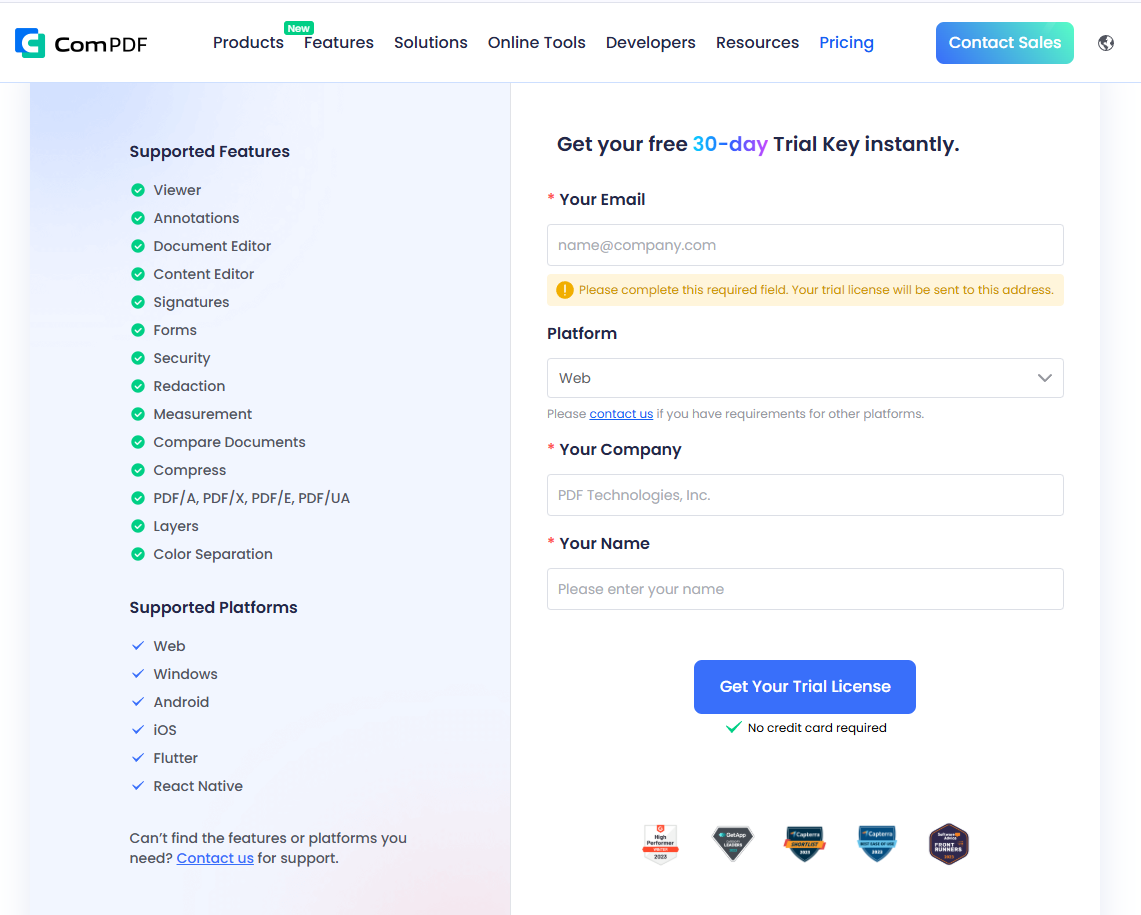Image resolution: width=1141 pixels, height=915 pixels.
Task: Expand the Platform dropdown
Action: (805, 378)
